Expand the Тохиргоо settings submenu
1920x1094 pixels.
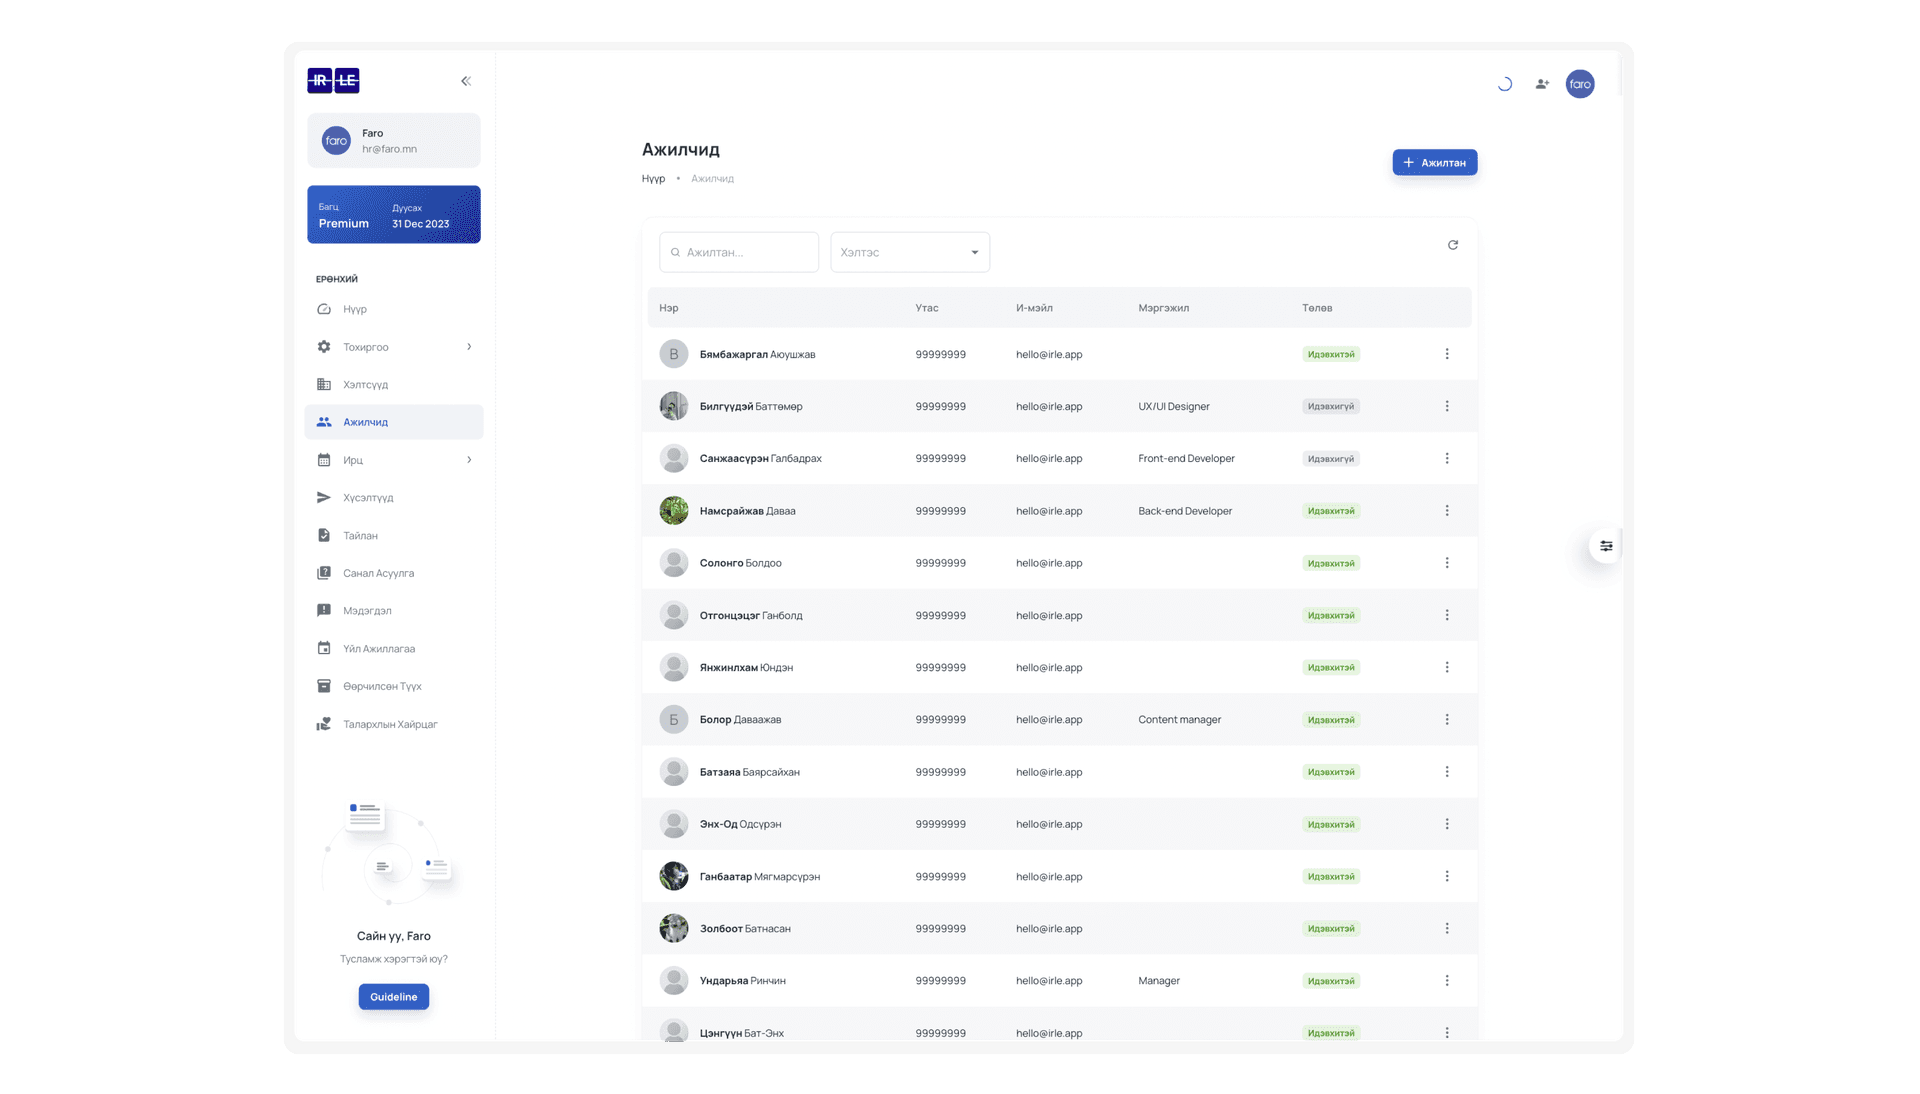click(x=469, y=347)
